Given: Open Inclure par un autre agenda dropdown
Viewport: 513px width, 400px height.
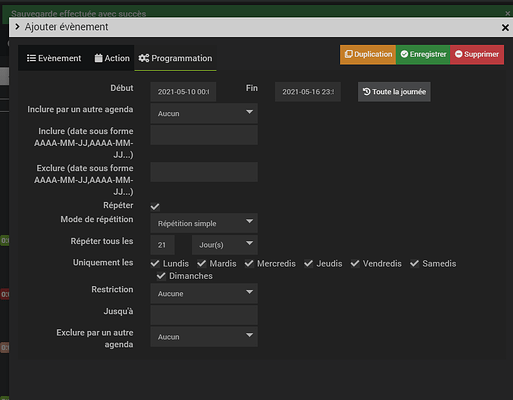Looking at the screenshot, I should pos(204,113).
